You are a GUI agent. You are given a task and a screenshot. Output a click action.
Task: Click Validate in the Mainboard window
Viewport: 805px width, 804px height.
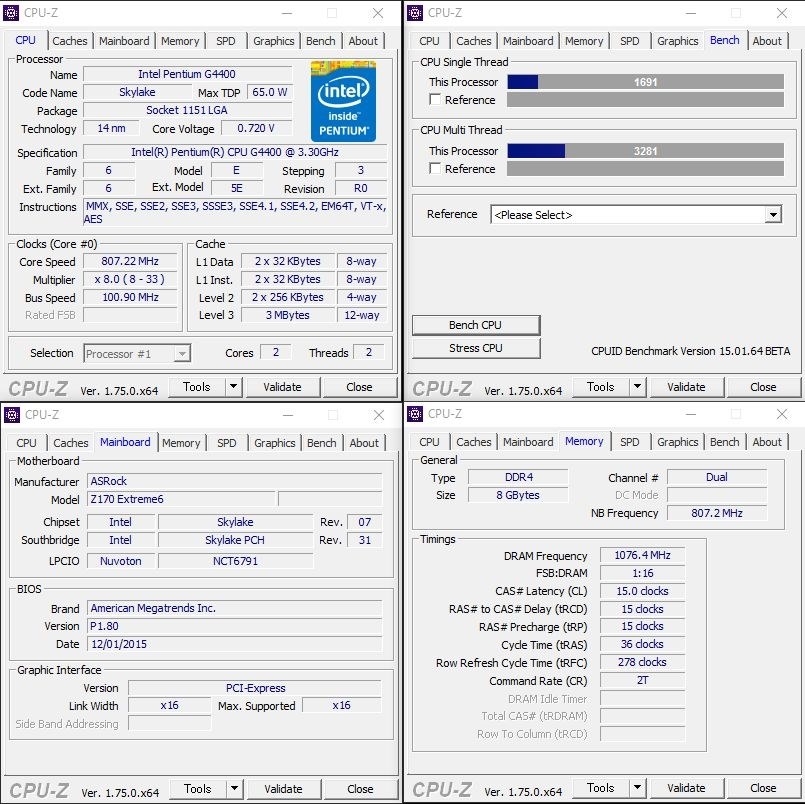[283, 788]
